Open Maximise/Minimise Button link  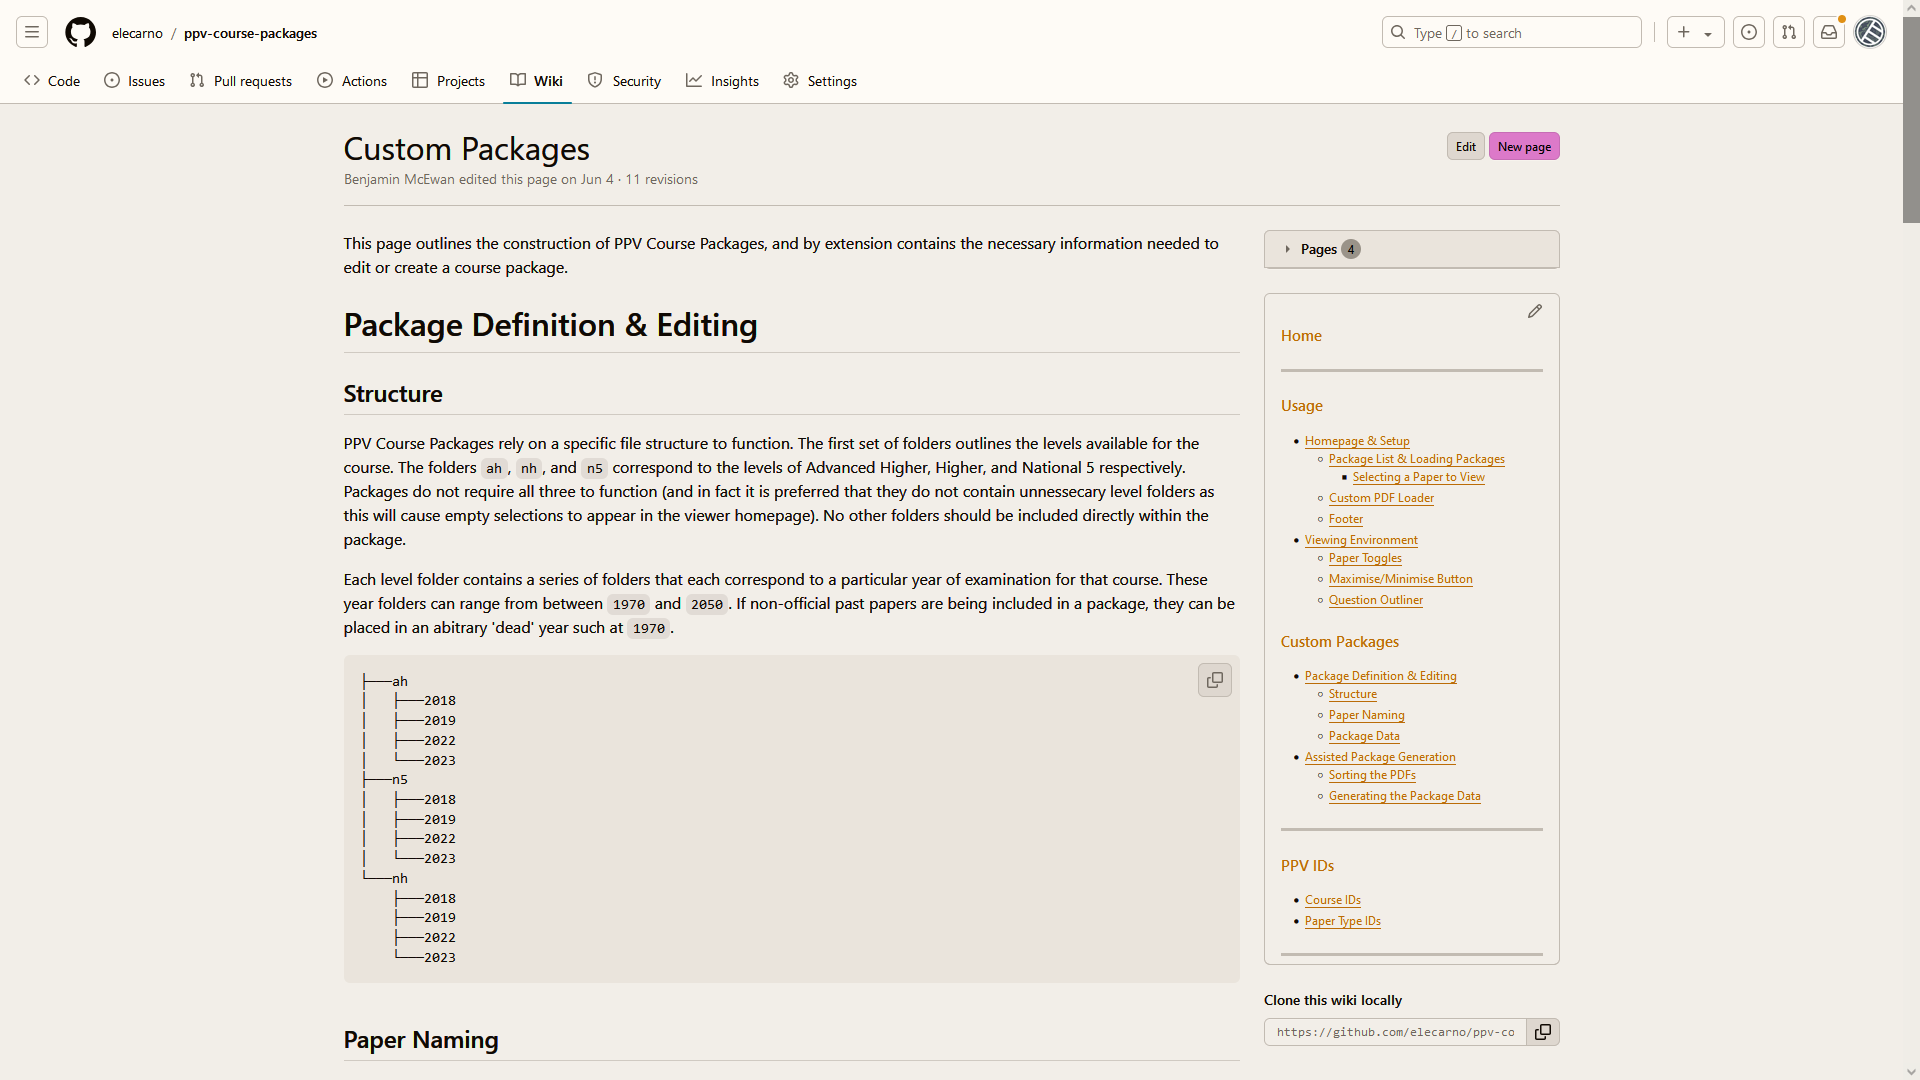[1400, 579]
